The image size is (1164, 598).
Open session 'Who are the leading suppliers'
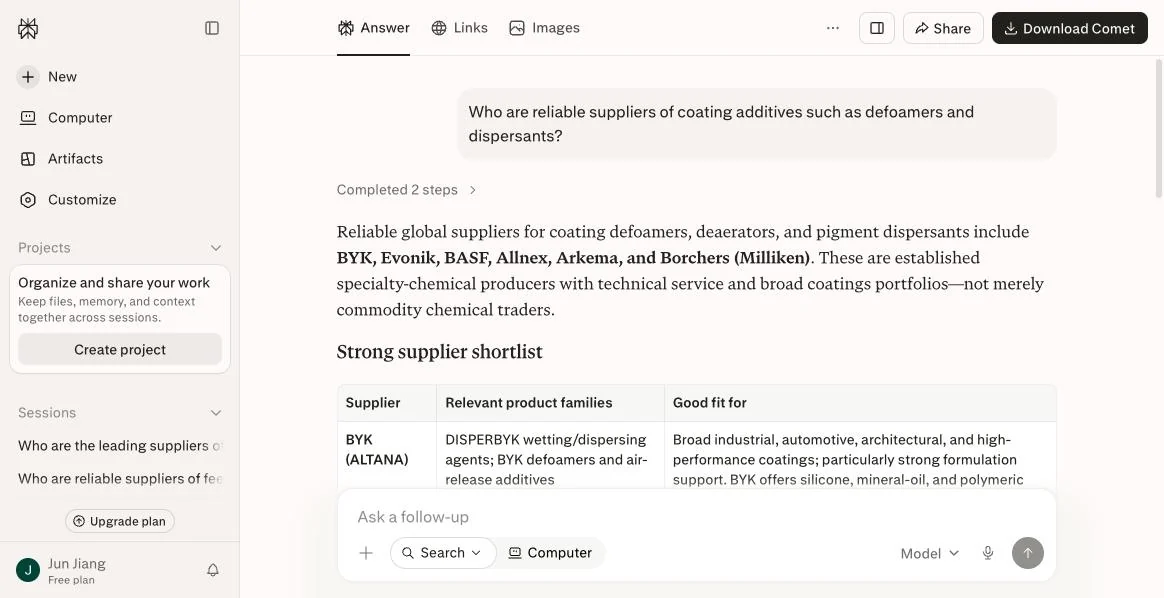(120, 445)
